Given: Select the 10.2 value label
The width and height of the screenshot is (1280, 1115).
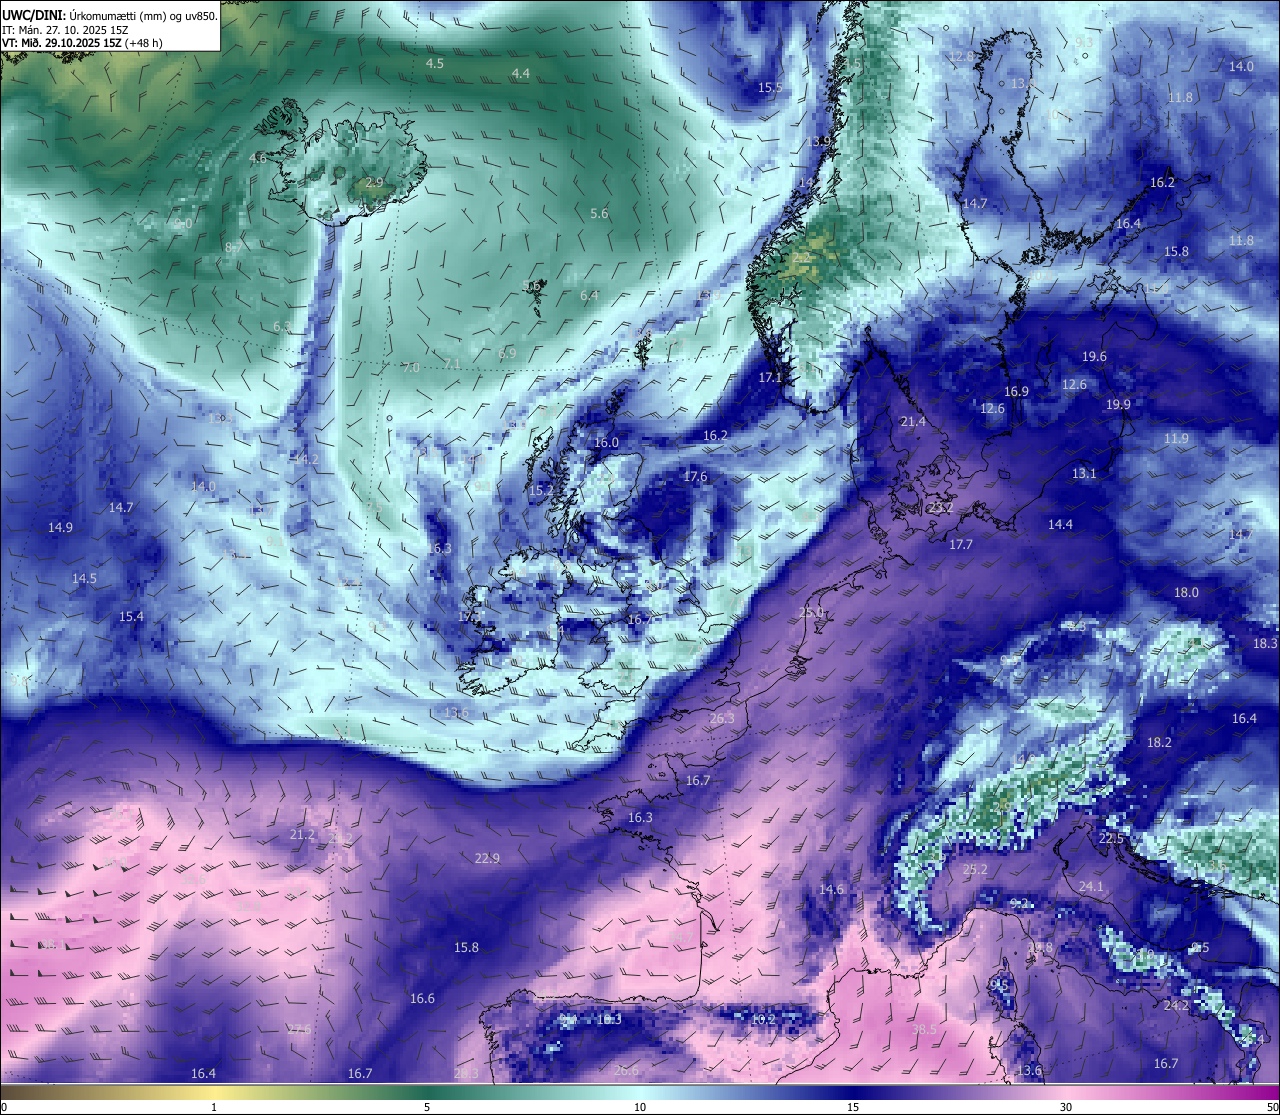Looking at the screenshot, I should click(x=763, y=1019).
